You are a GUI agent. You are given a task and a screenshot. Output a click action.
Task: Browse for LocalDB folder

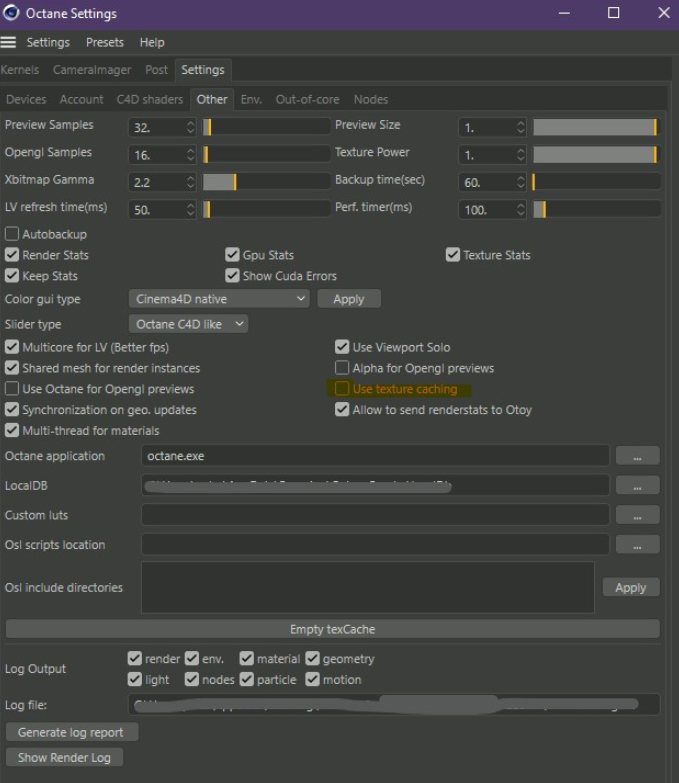(637, 485)
